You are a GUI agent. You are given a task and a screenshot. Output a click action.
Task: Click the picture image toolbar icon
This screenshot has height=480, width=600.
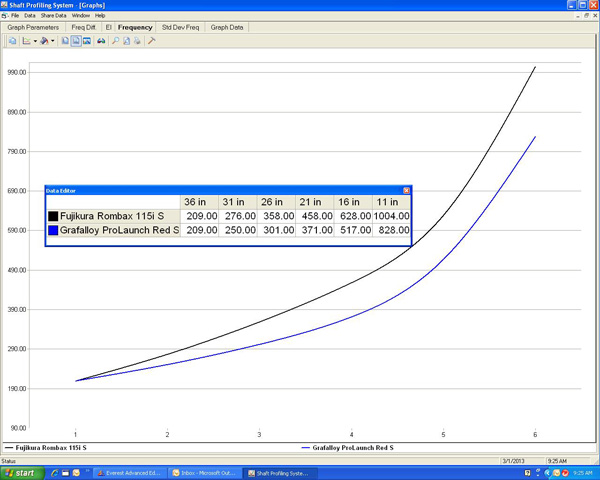[x=87, y=41]
